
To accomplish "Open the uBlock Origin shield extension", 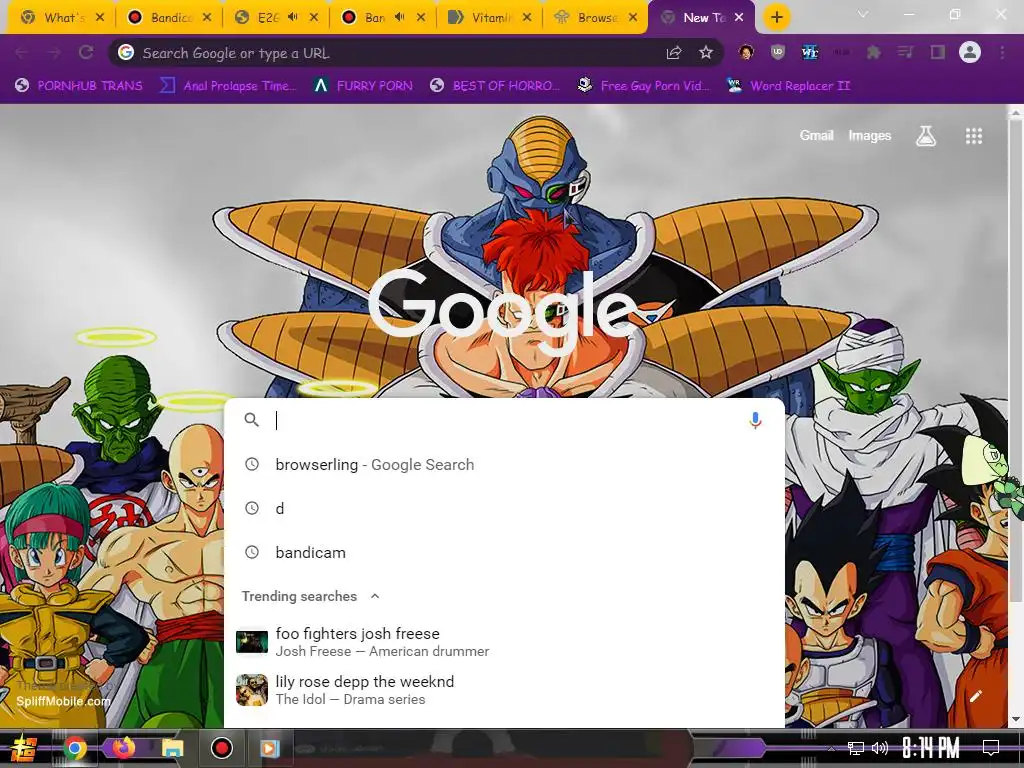I will coord(777,53).
